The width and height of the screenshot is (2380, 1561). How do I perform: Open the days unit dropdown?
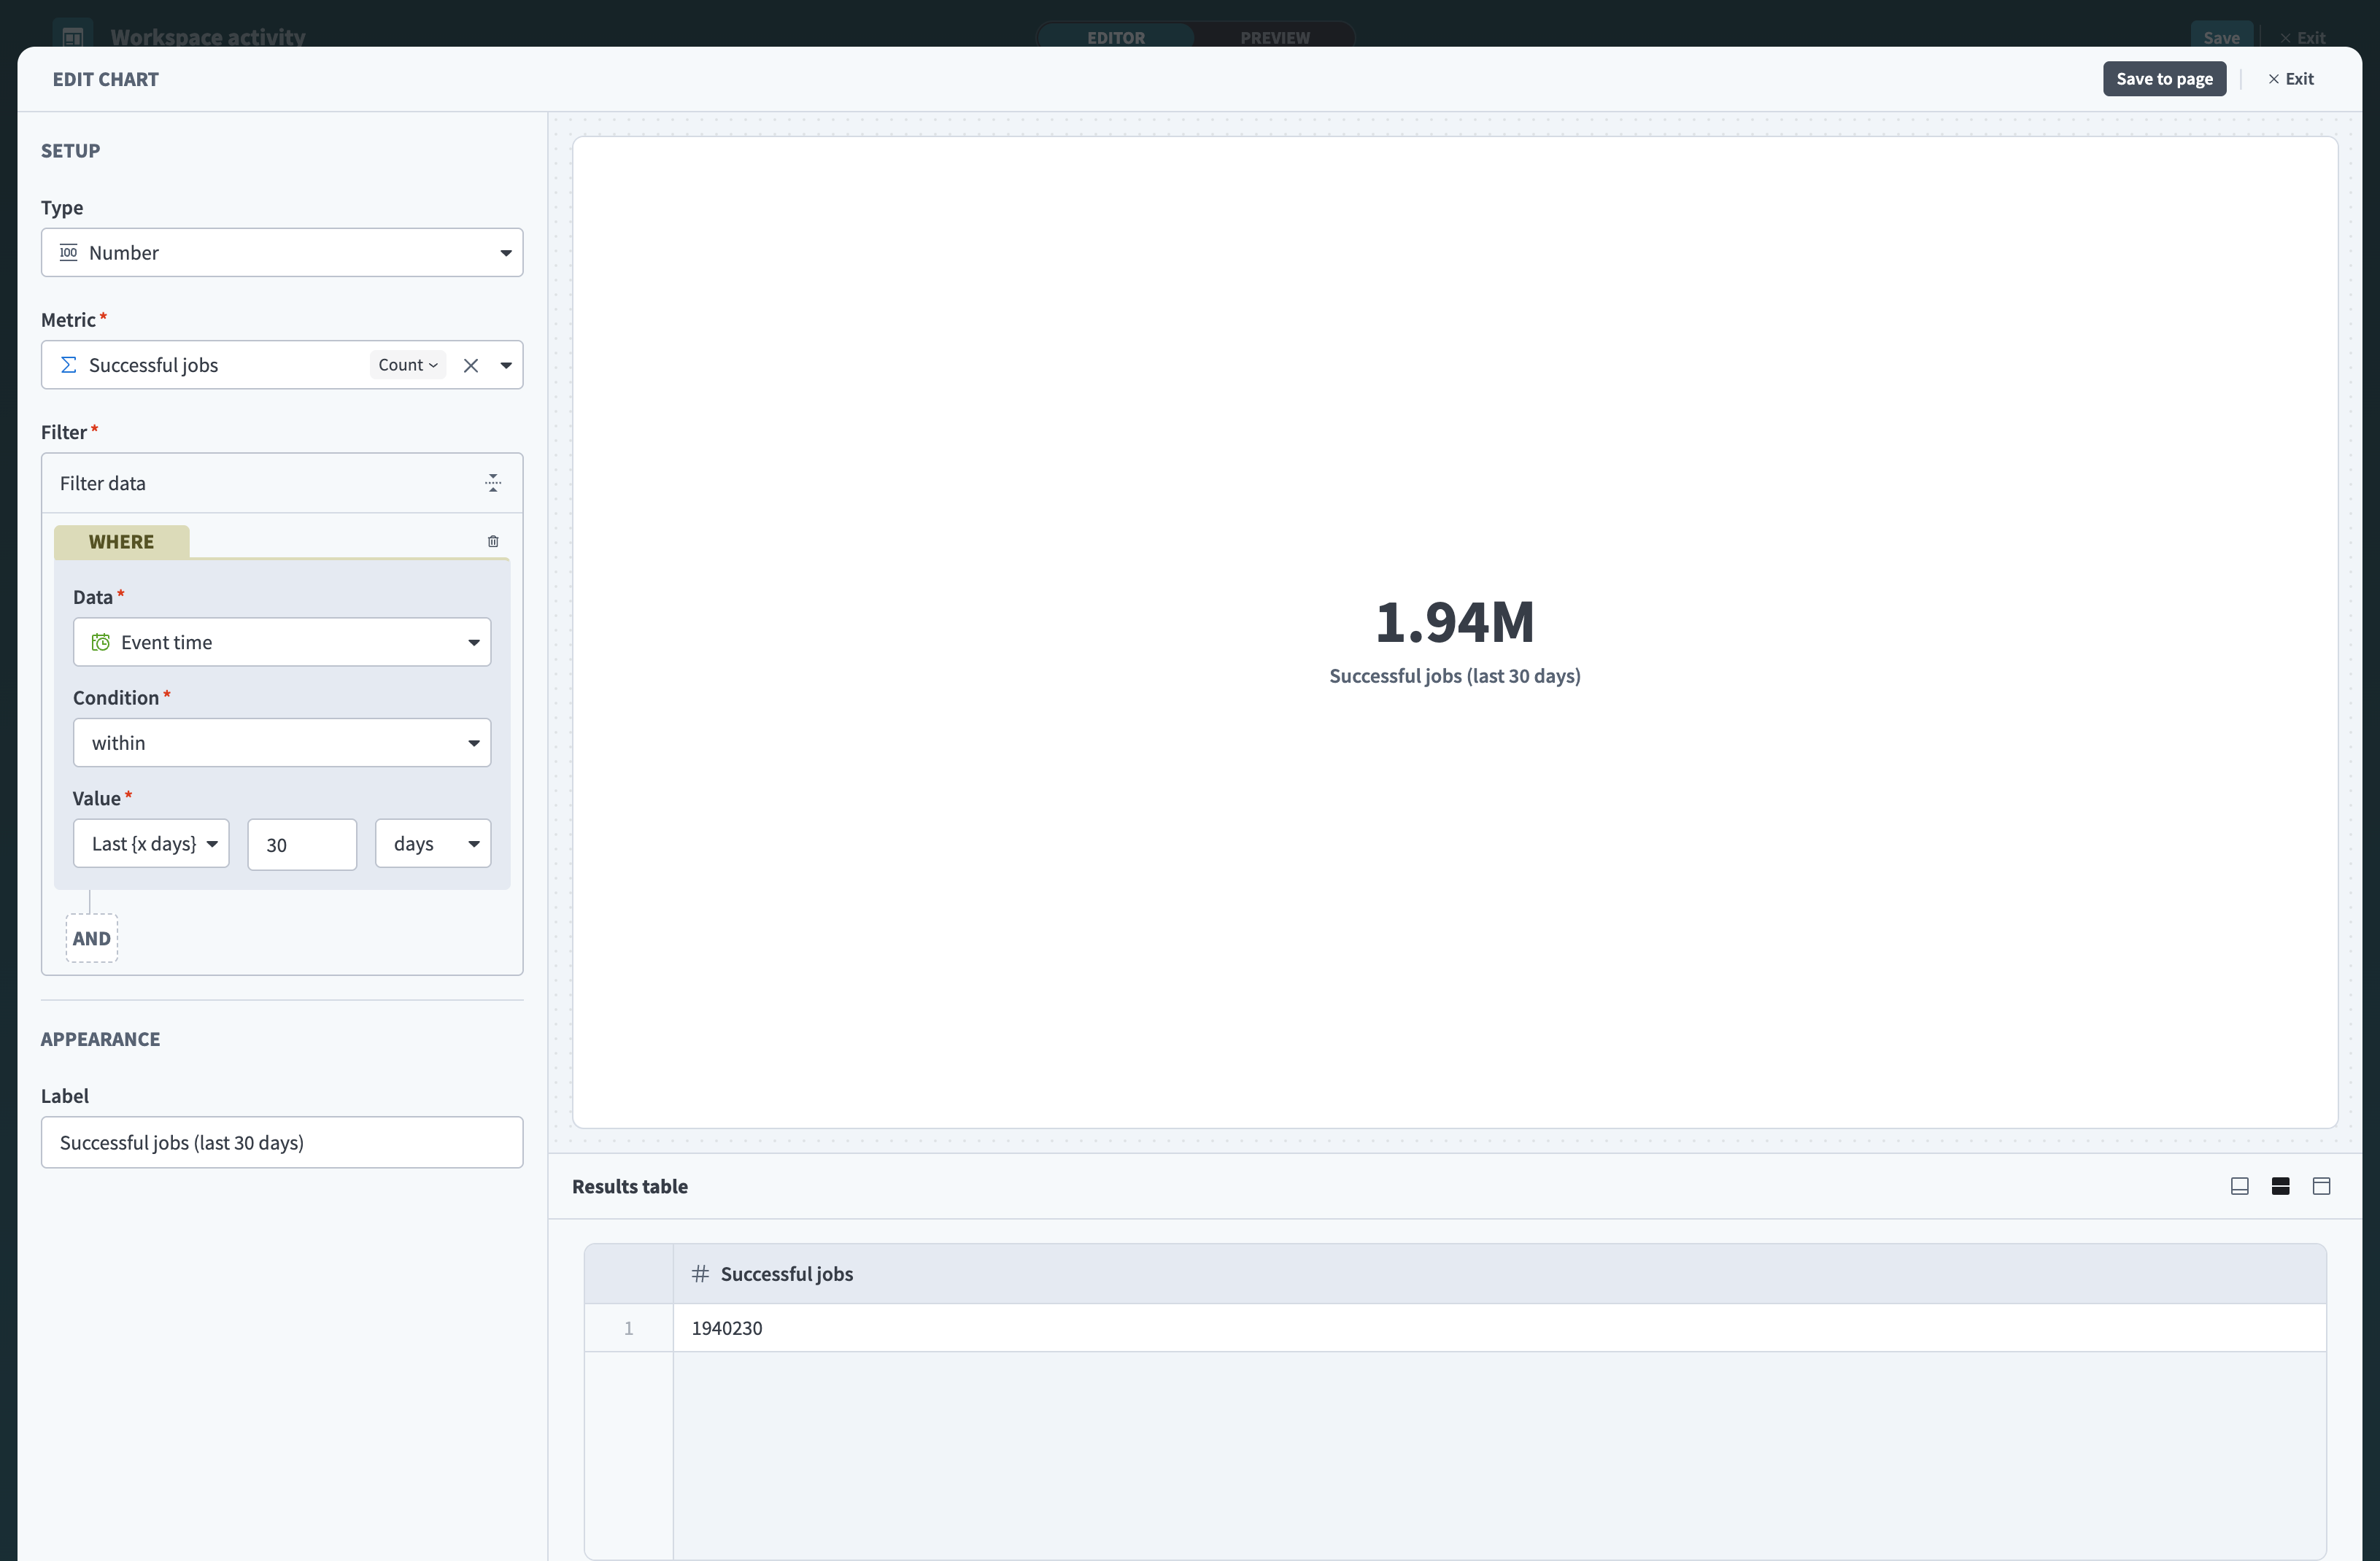[x=433, y=844]
